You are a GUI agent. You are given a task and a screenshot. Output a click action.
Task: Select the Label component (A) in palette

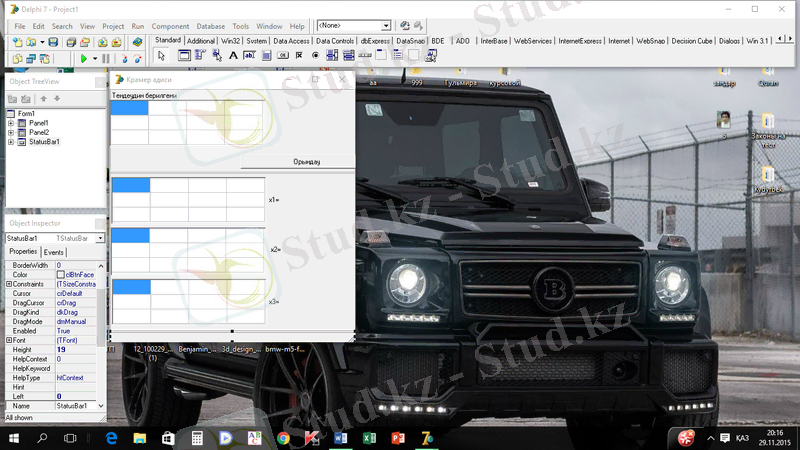[x=235, y=56]
